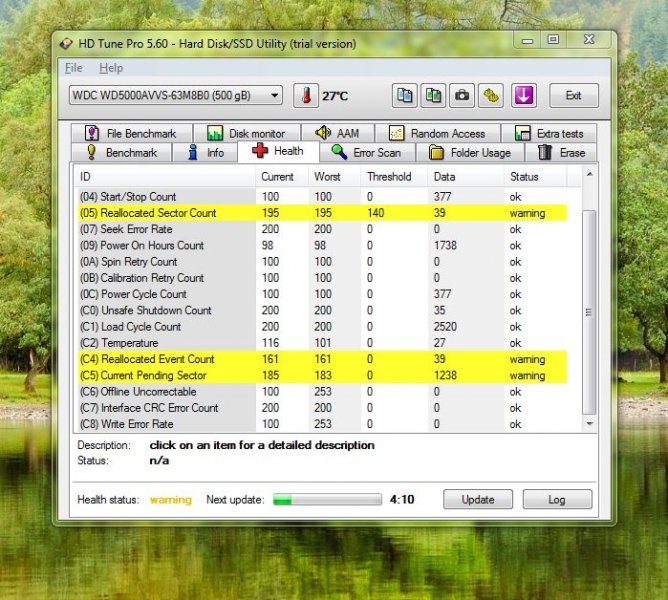Click the red cross Health icon
This screenshot has height=600, width=668.
[x=260, y=151]
